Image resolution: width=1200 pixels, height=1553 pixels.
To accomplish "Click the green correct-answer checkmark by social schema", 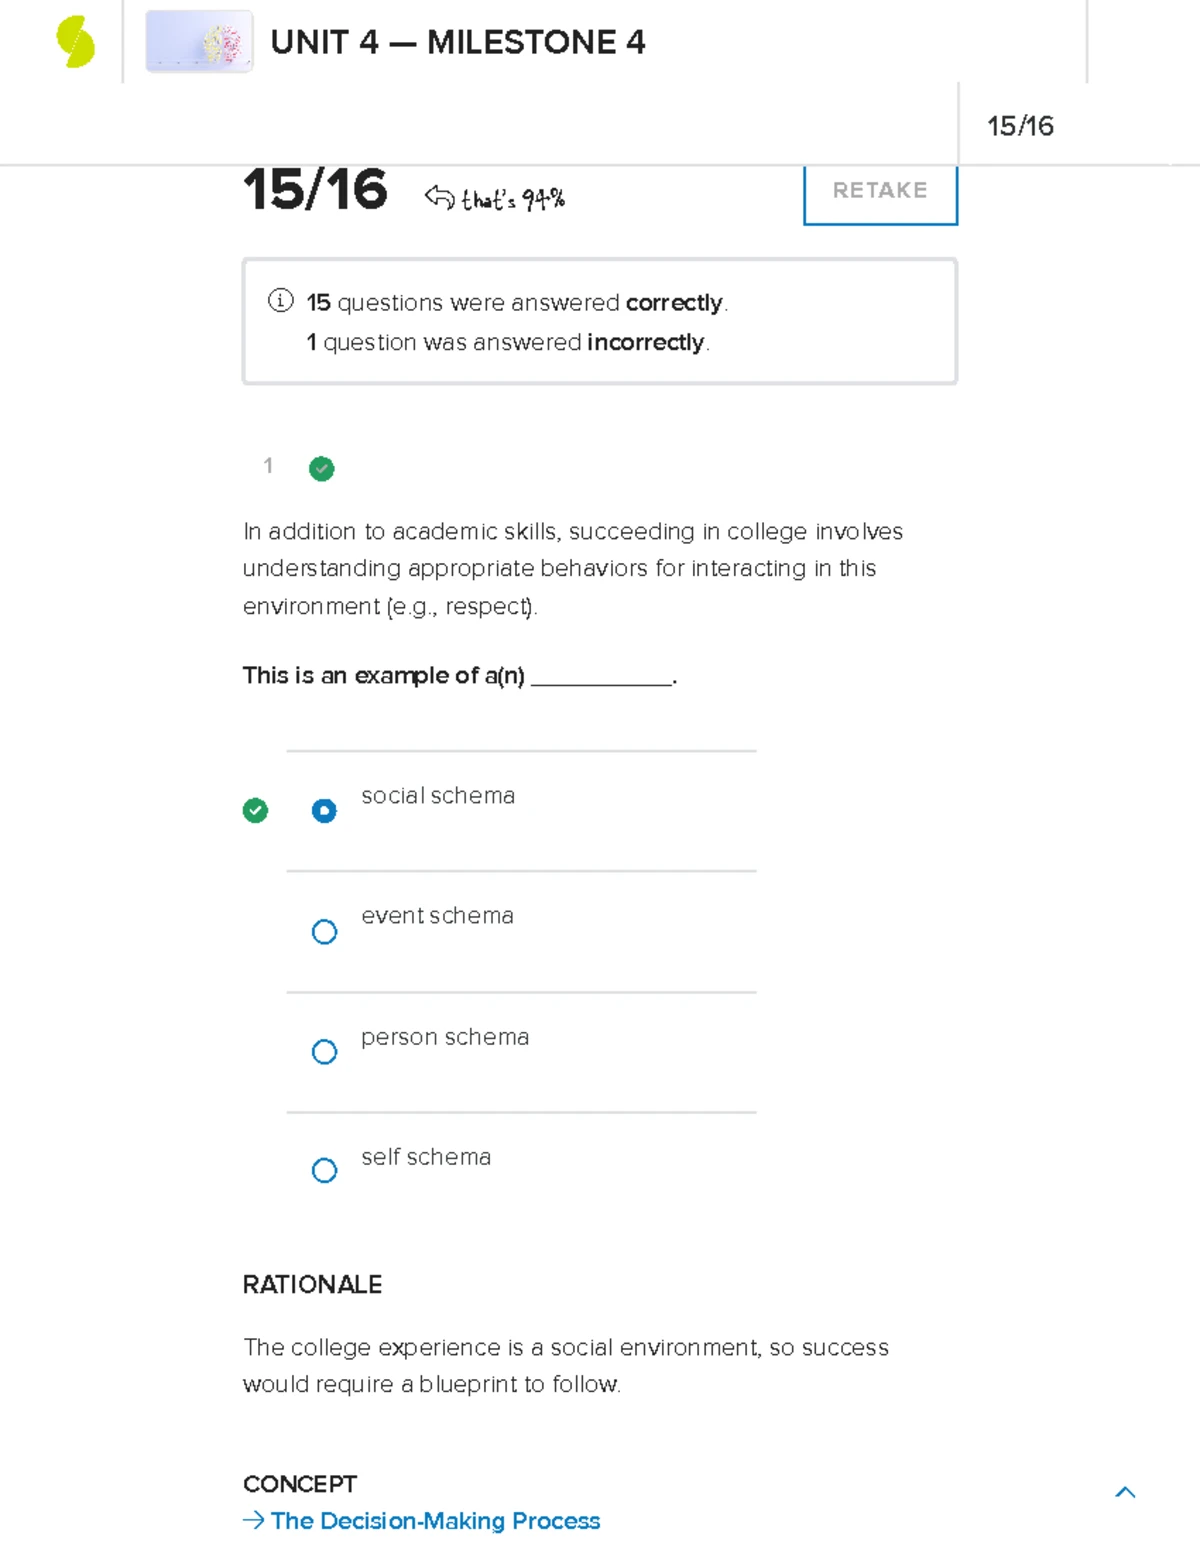I will 255,810.
